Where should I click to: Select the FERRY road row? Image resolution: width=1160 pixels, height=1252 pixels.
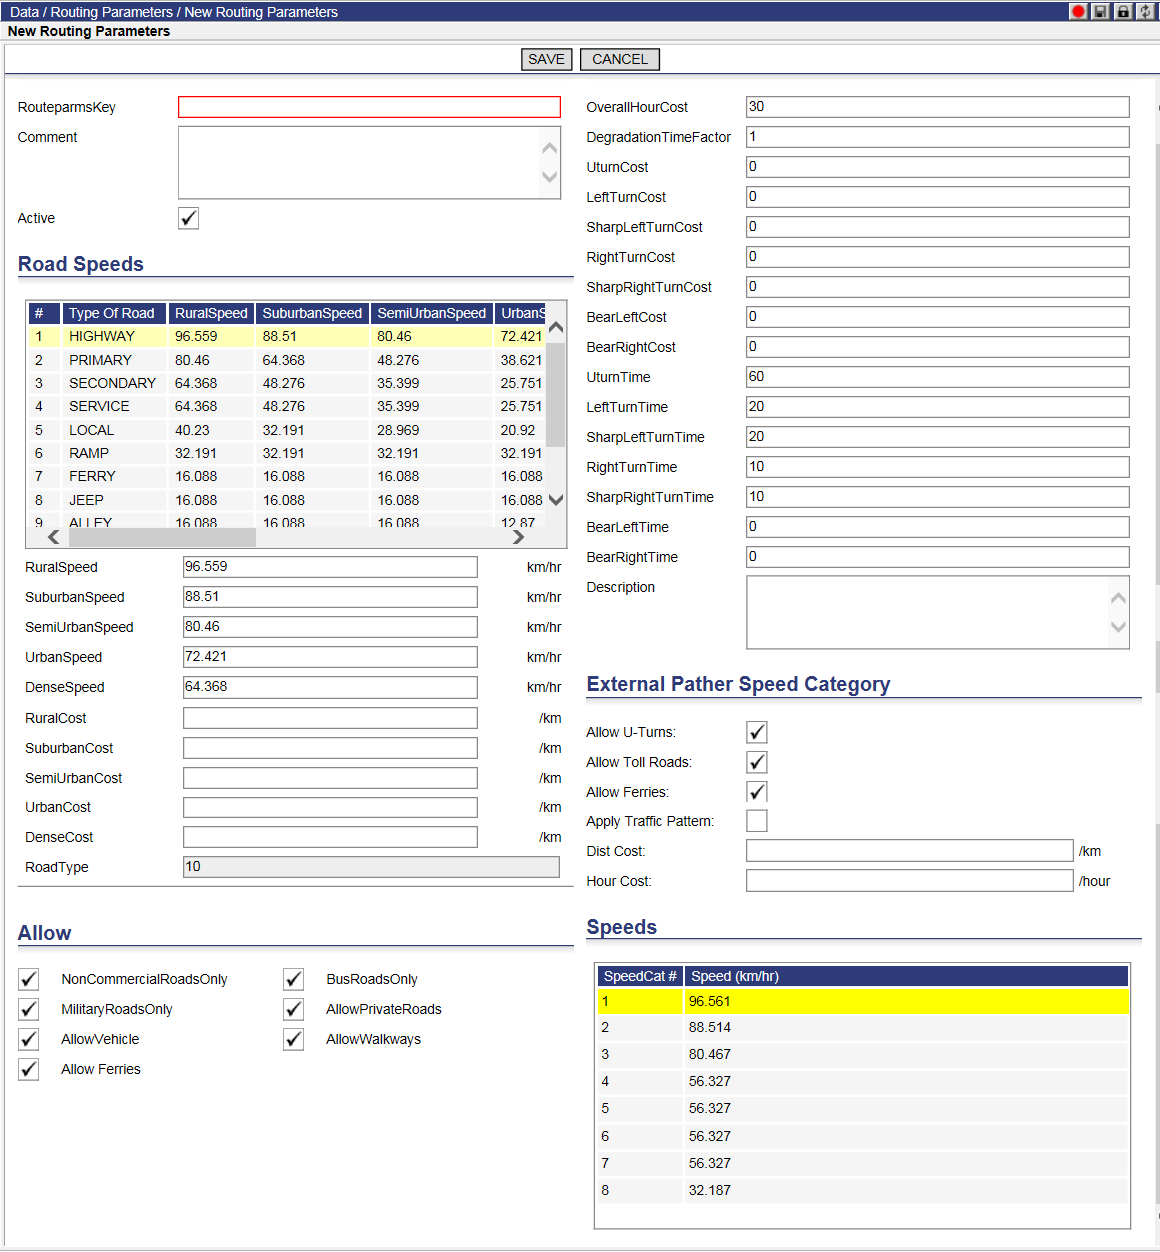[x=287, y=476]
